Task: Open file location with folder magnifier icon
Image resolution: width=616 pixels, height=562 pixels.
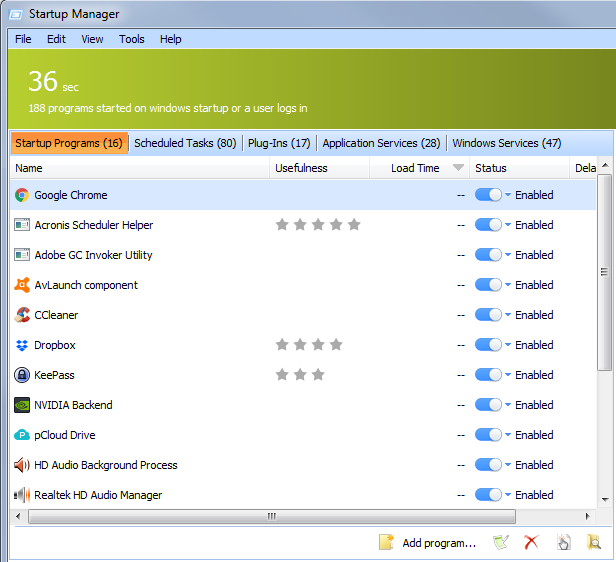Action: 594,542
